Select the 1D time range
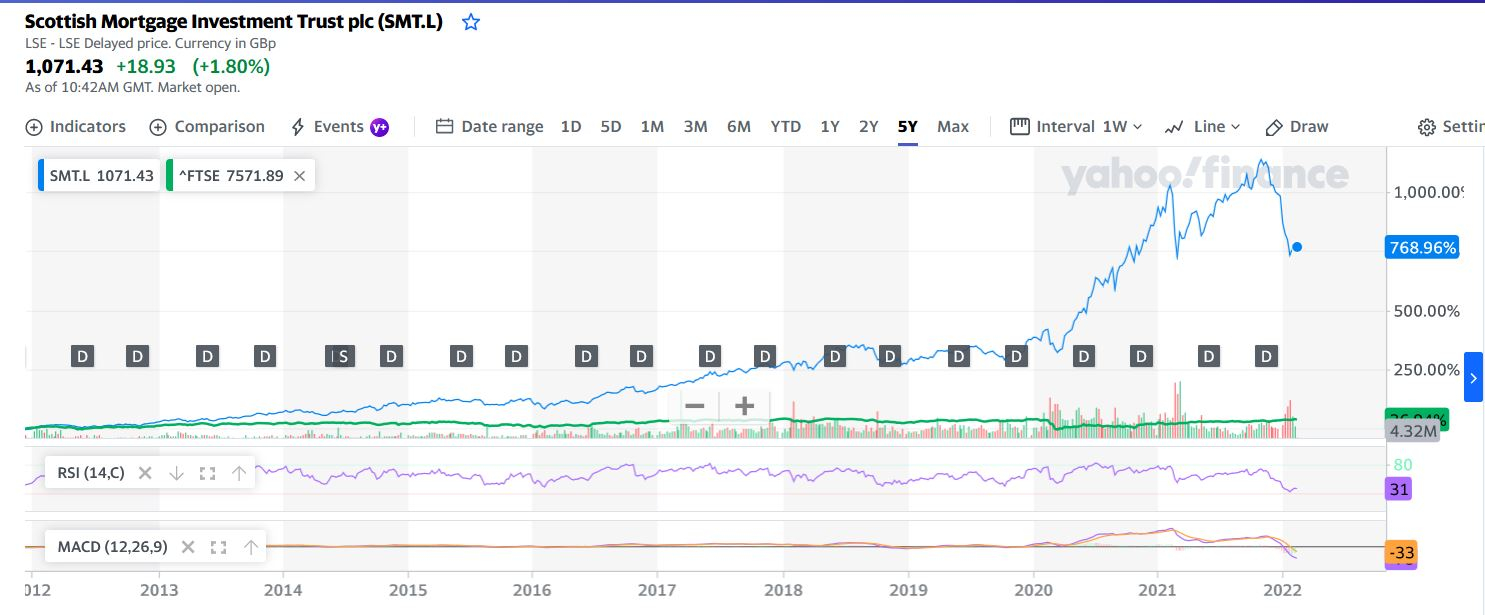This screenshot has height=615, width=1485. pyautogui.click(x=571, y=127)
